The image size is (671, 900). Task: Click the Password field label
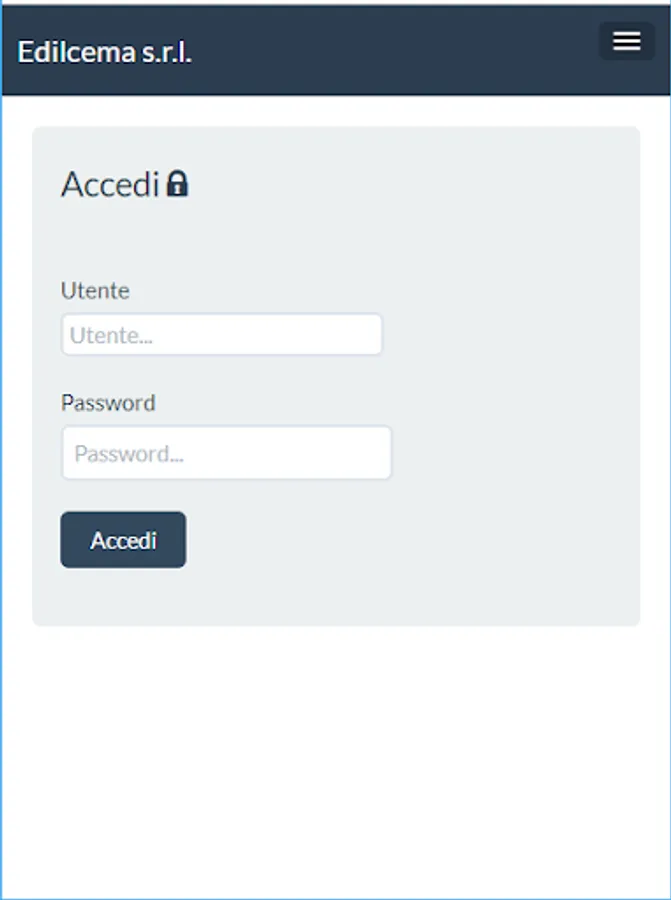point(108,403)
